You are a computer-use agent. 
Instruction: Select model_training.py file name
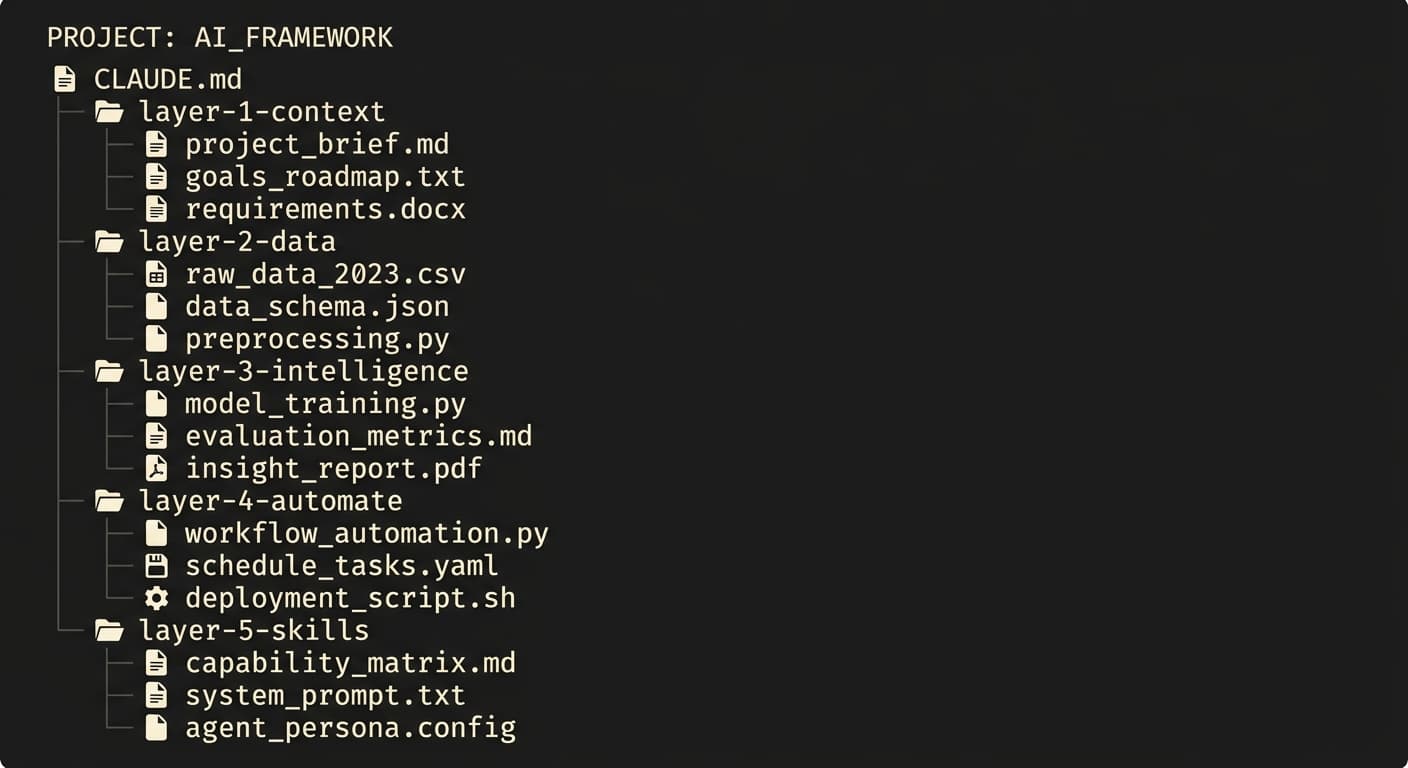(x=324, y=404)
